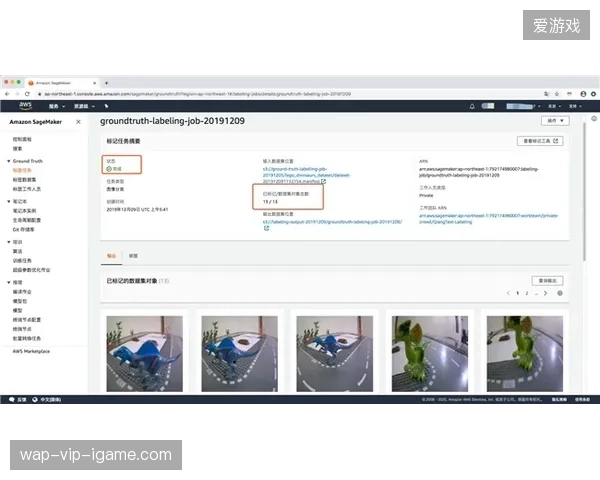Viewport: 600px width, 480px height.
Task: Open the 支持 support dropdown
Action: (575, 106)
